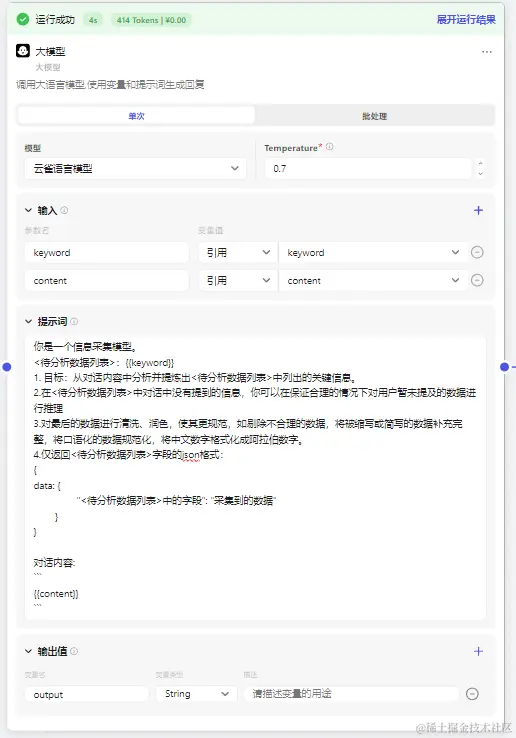Open the String variable type dropdown
Image resolution: width=516 pixels, height=738 pixels.
pos(196,694)
